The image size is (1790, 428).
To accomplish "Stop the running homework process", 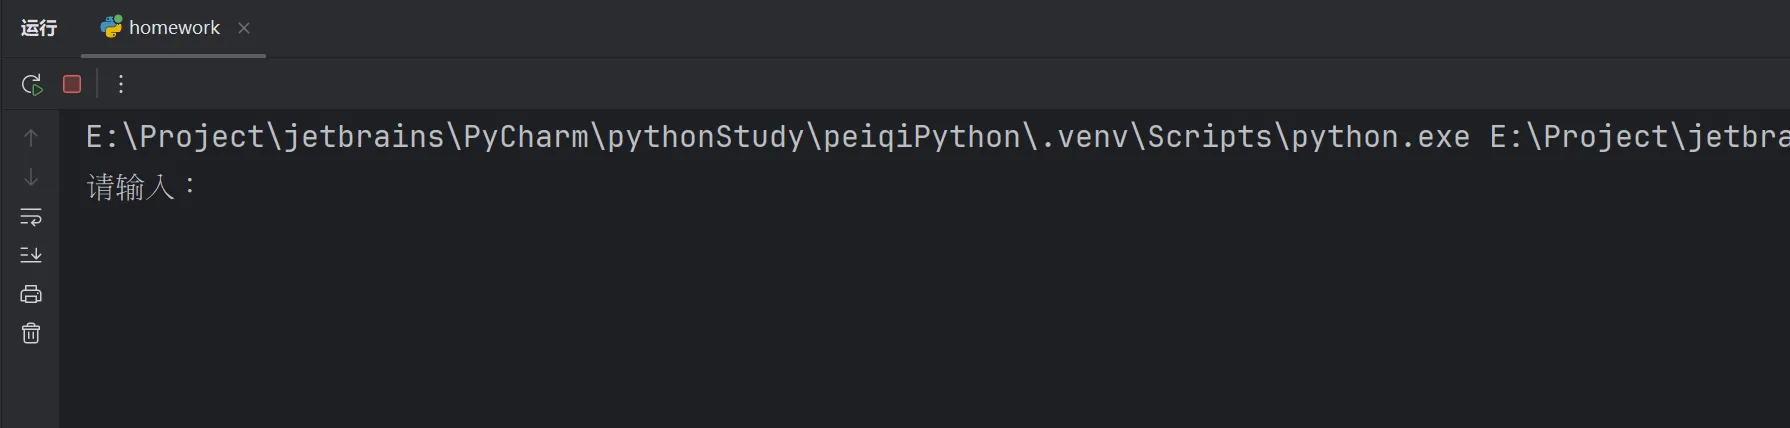I will click(x=72, y=84).
